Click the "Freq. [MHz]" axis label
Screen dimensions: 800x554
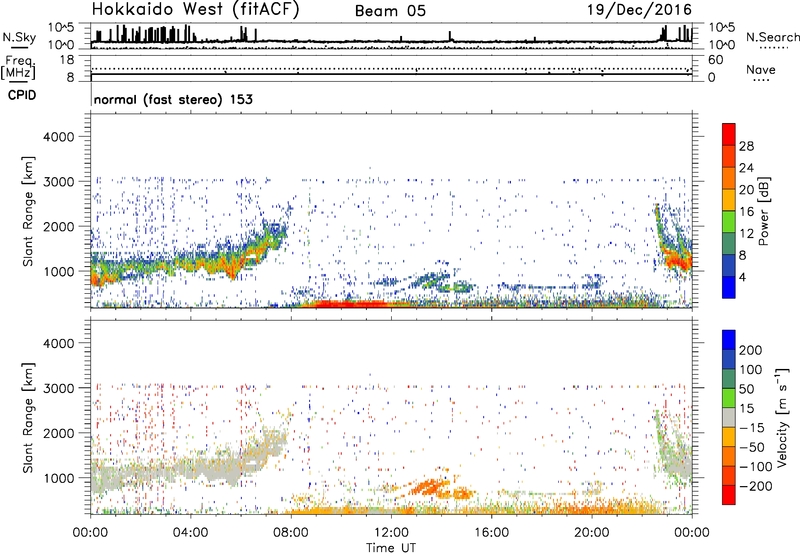pos(18,67)
